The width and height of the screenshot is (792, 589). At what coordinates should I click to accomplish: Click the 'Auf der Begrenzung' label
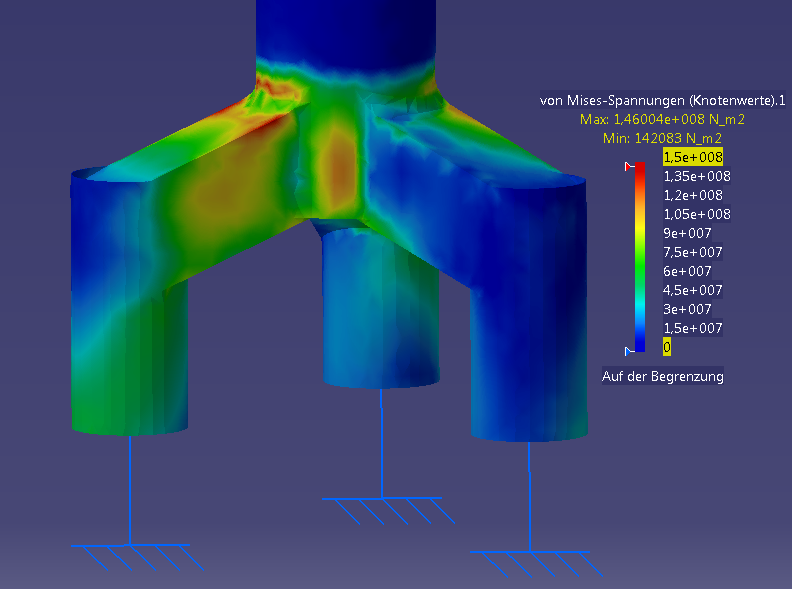click(663, 376)
